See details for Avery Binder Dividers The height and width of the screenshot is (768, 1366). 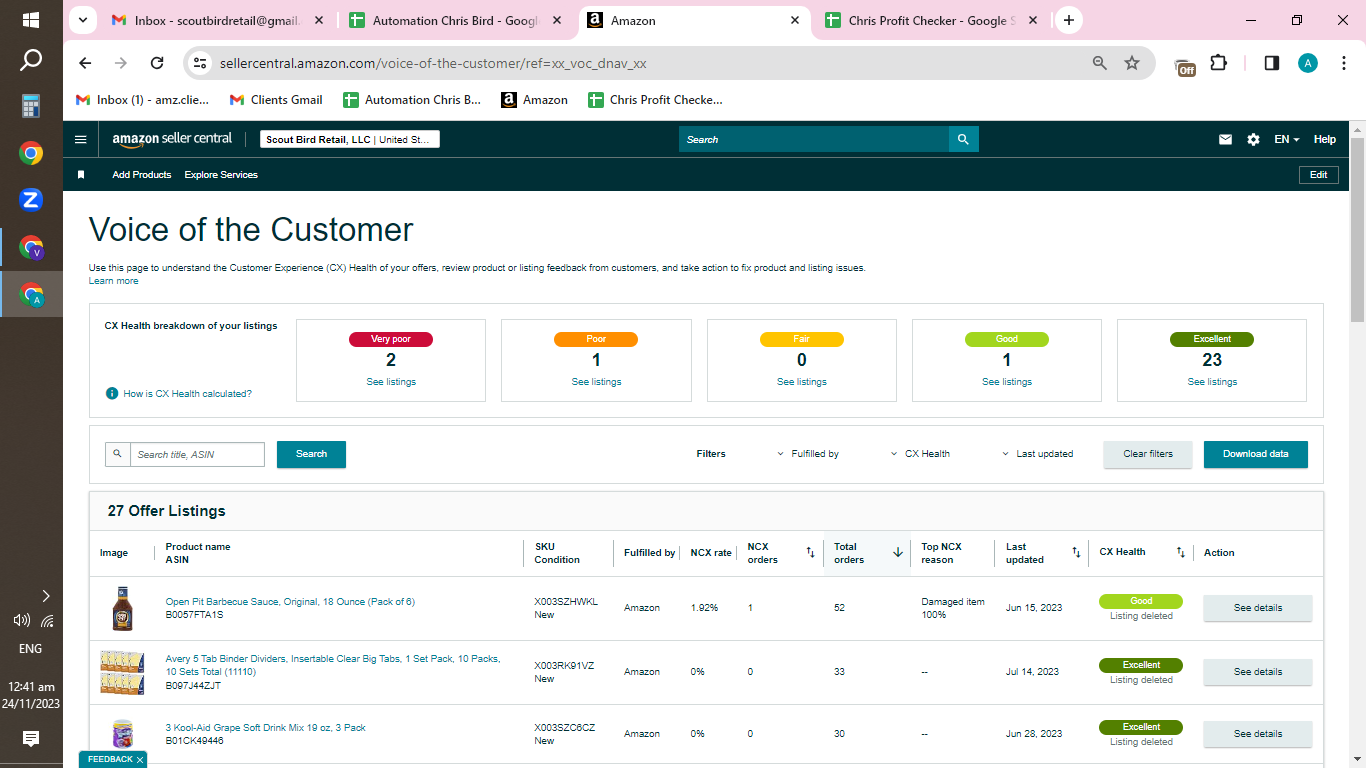coord(1257,672)
